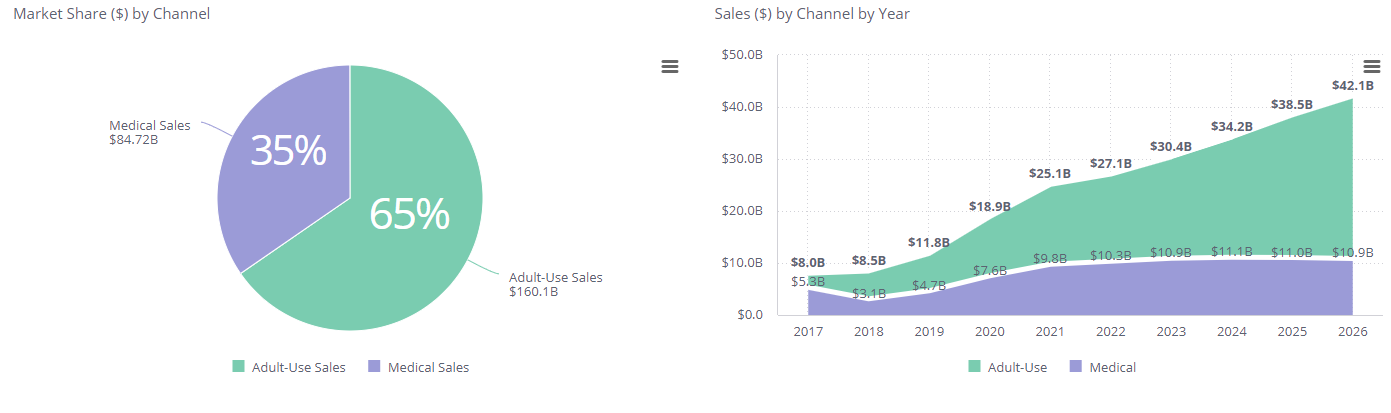This screenshot has width=1391, height=413.
Task: Toggle Adult-Use Sales in the pie legend
Action: click(289, 367)
